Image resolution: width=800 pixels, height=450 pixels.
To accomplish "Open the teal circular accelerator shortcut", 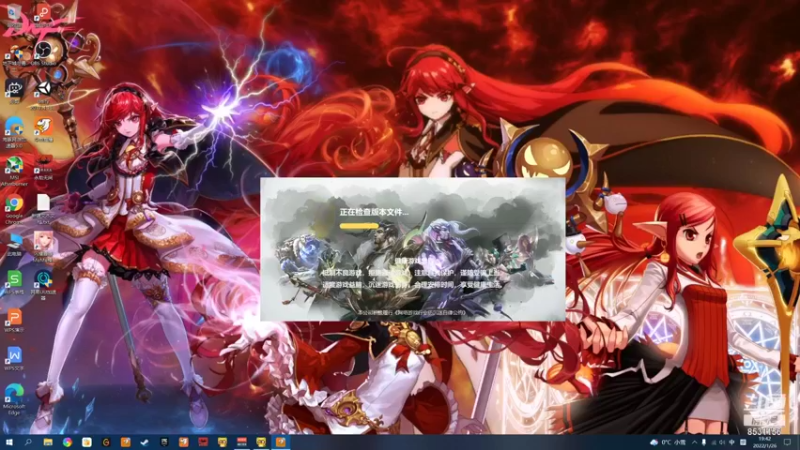I will coord(43,283).
